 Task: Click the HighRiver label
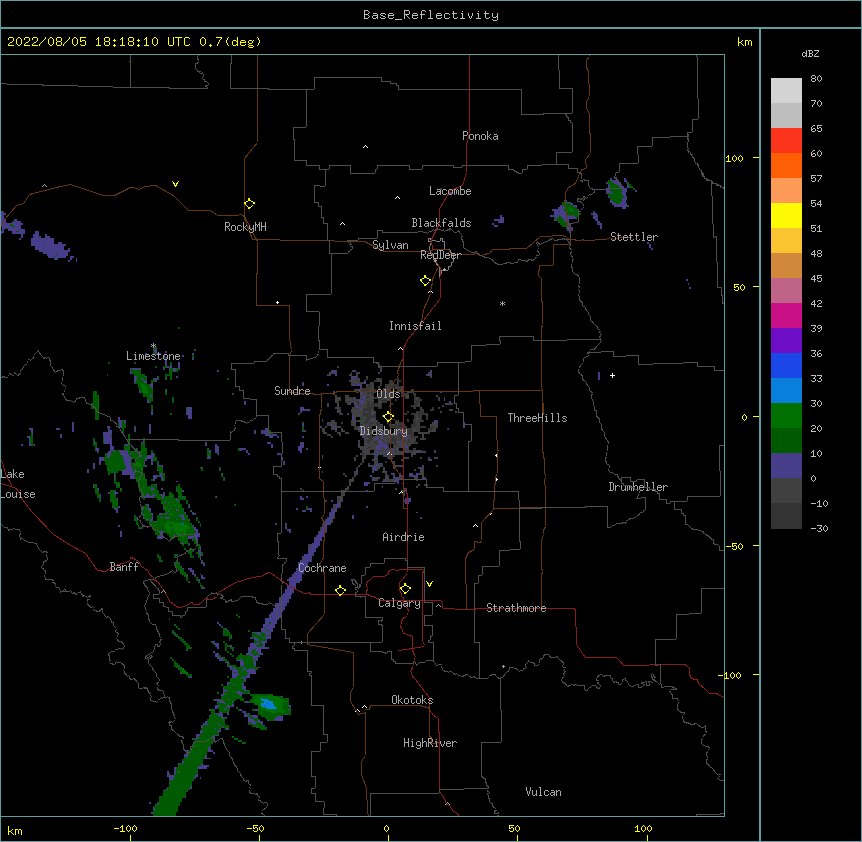coord(430,743)
